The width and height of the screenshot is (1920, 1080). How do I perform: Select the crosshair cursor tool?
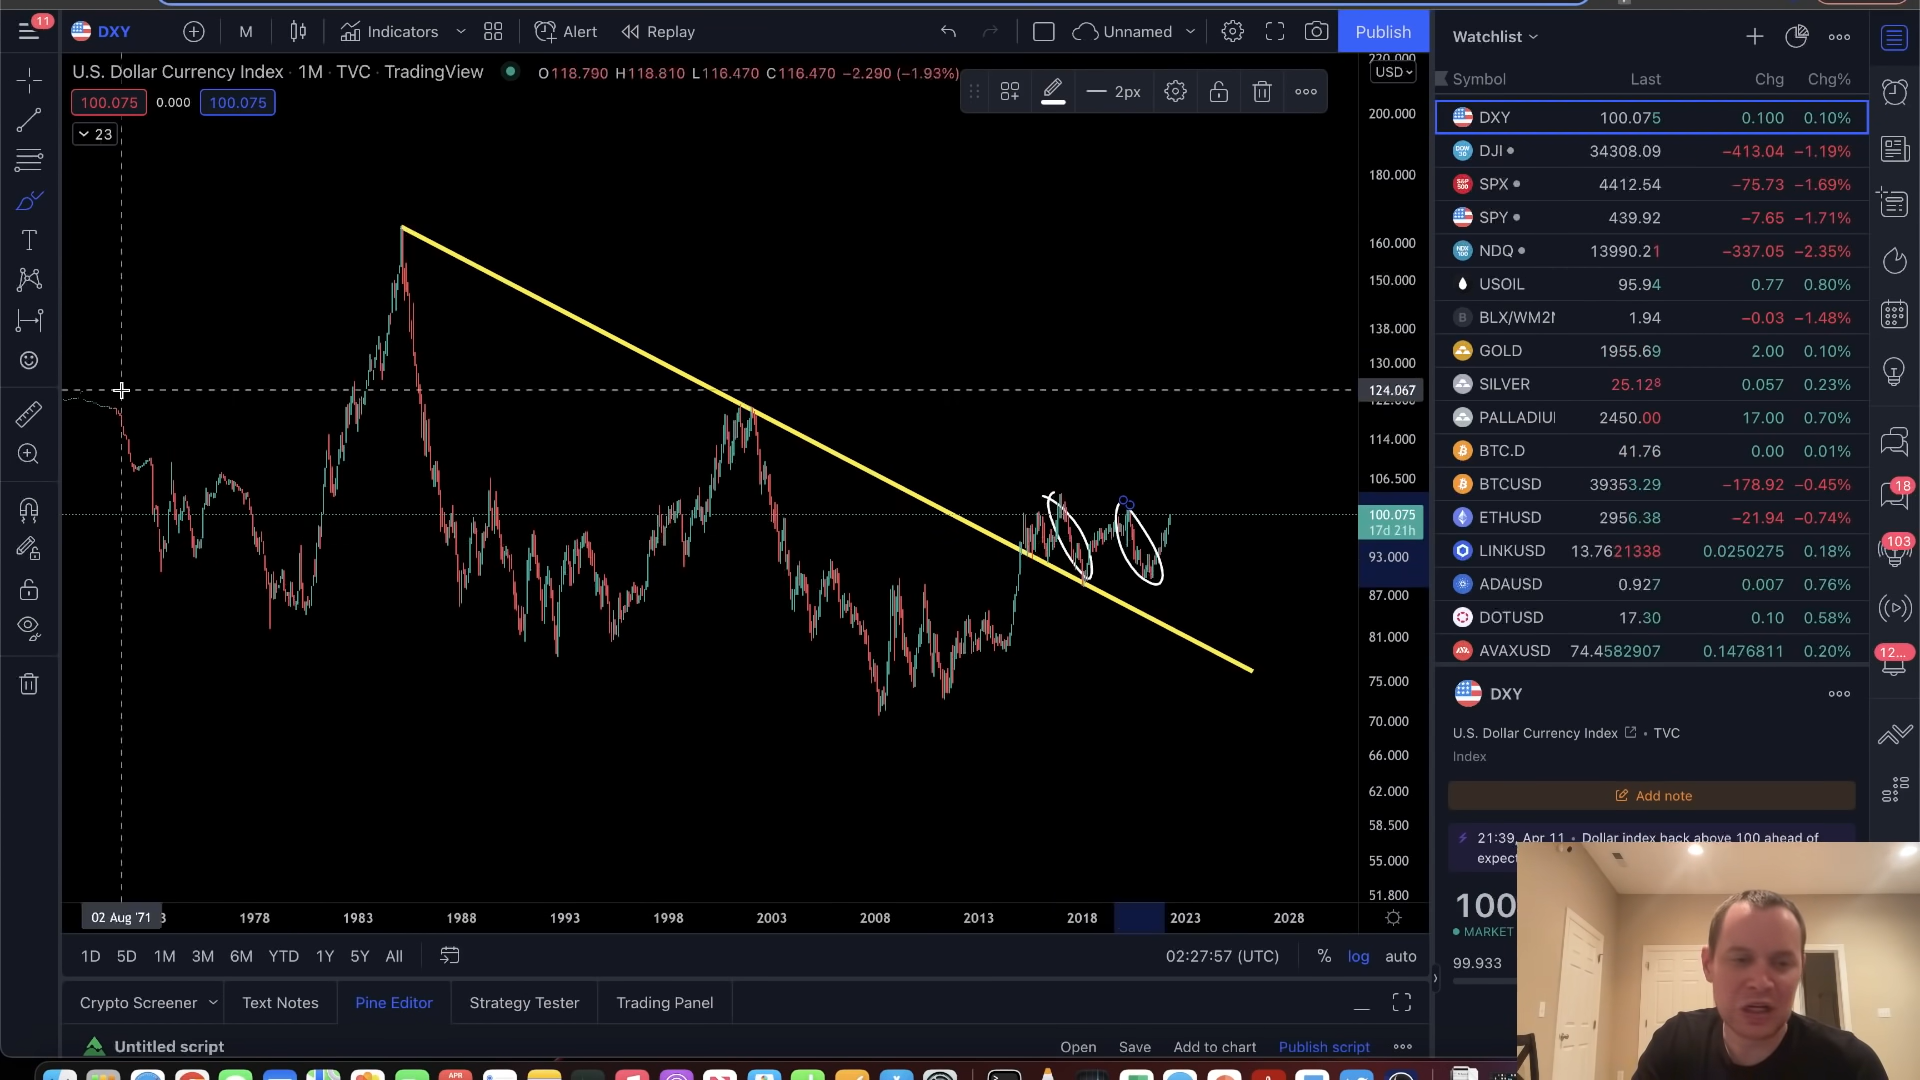tap(29, 80)
